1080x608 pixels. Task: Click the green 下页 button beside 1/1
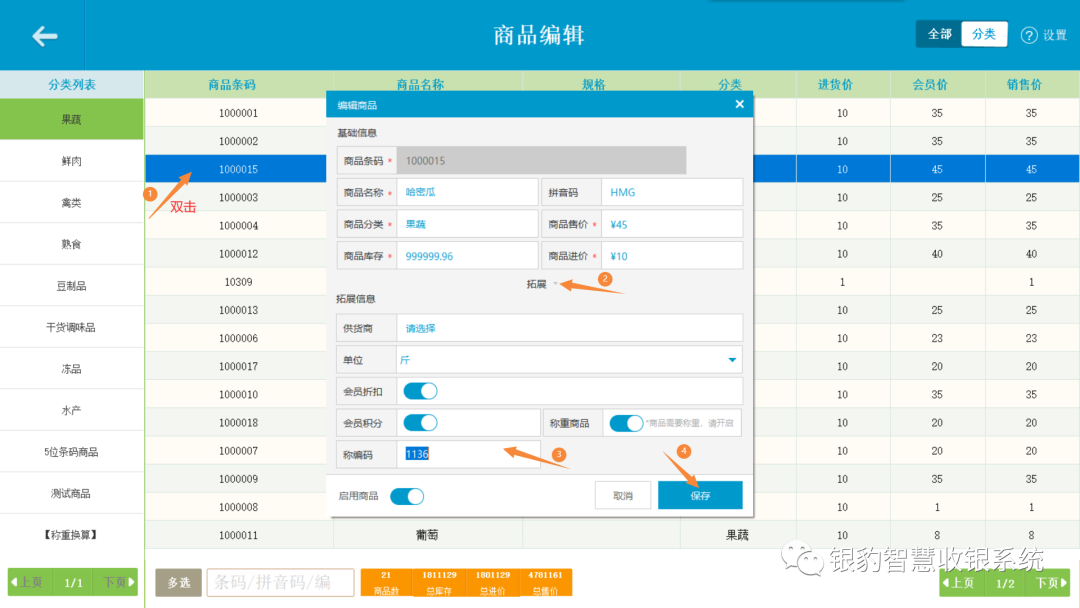click(x=113, y=581)
